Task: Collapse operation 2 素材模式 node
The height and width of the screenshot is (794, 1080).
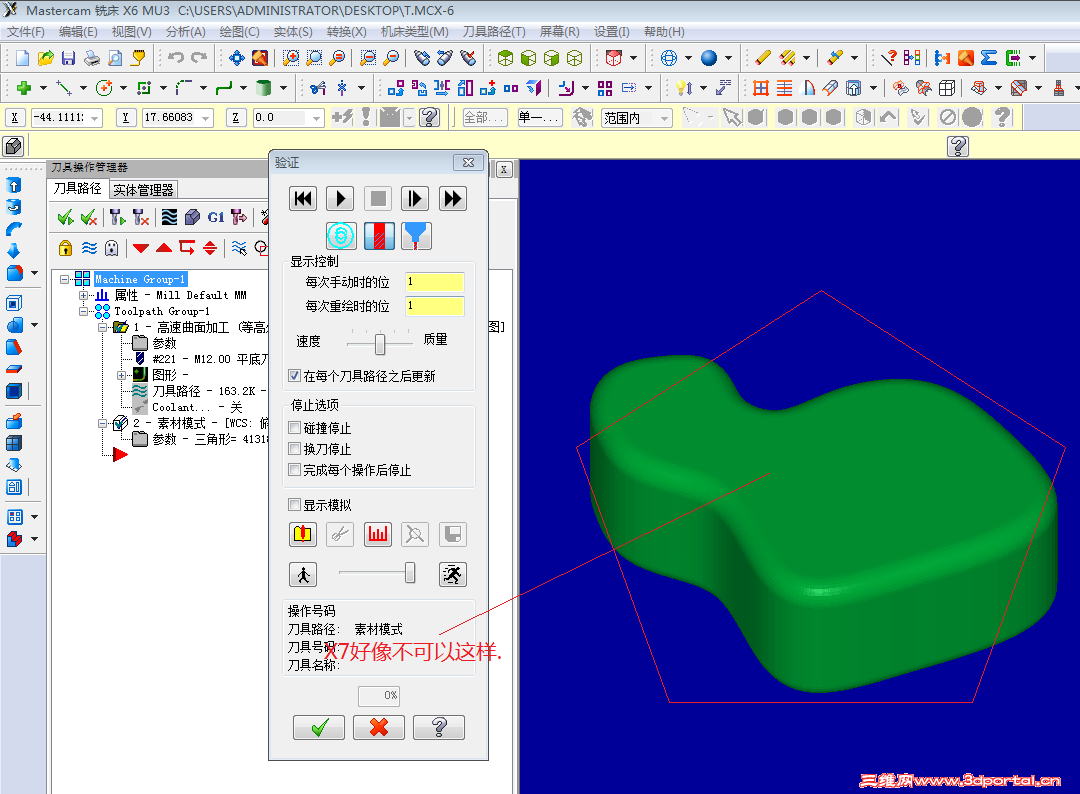Action: [103, 423]
